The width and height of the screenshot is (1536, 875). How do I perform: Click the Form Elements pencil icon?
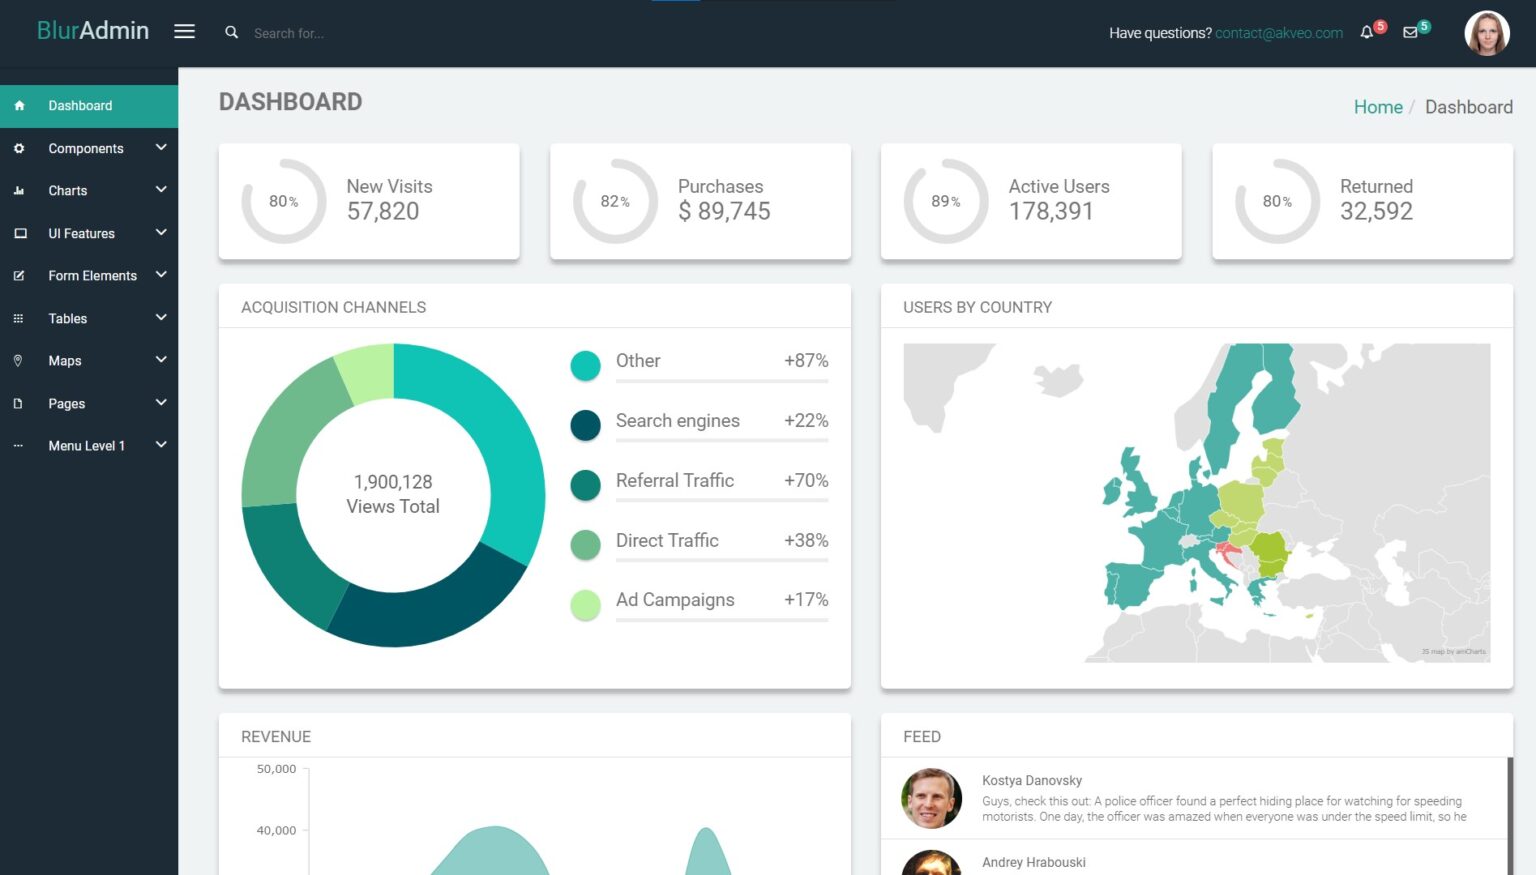tap(20, 275)
